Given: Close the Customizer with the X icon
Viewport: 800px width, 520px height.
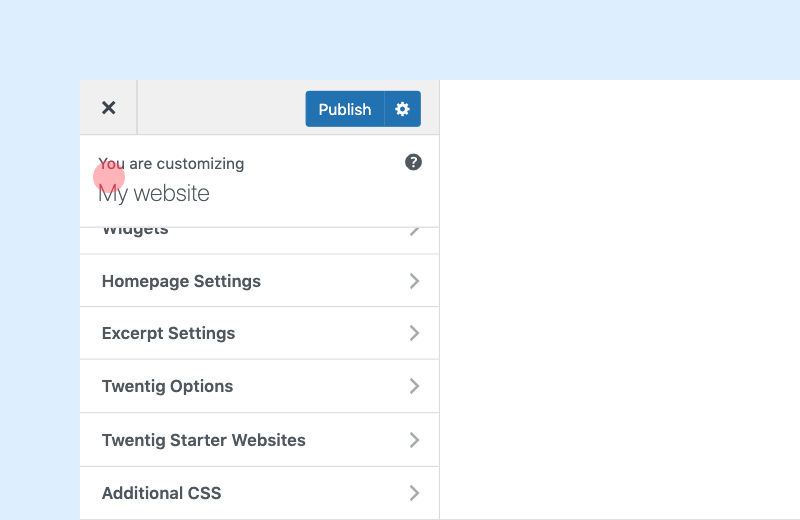Looking at the screenshot, I should click(109, 108).
